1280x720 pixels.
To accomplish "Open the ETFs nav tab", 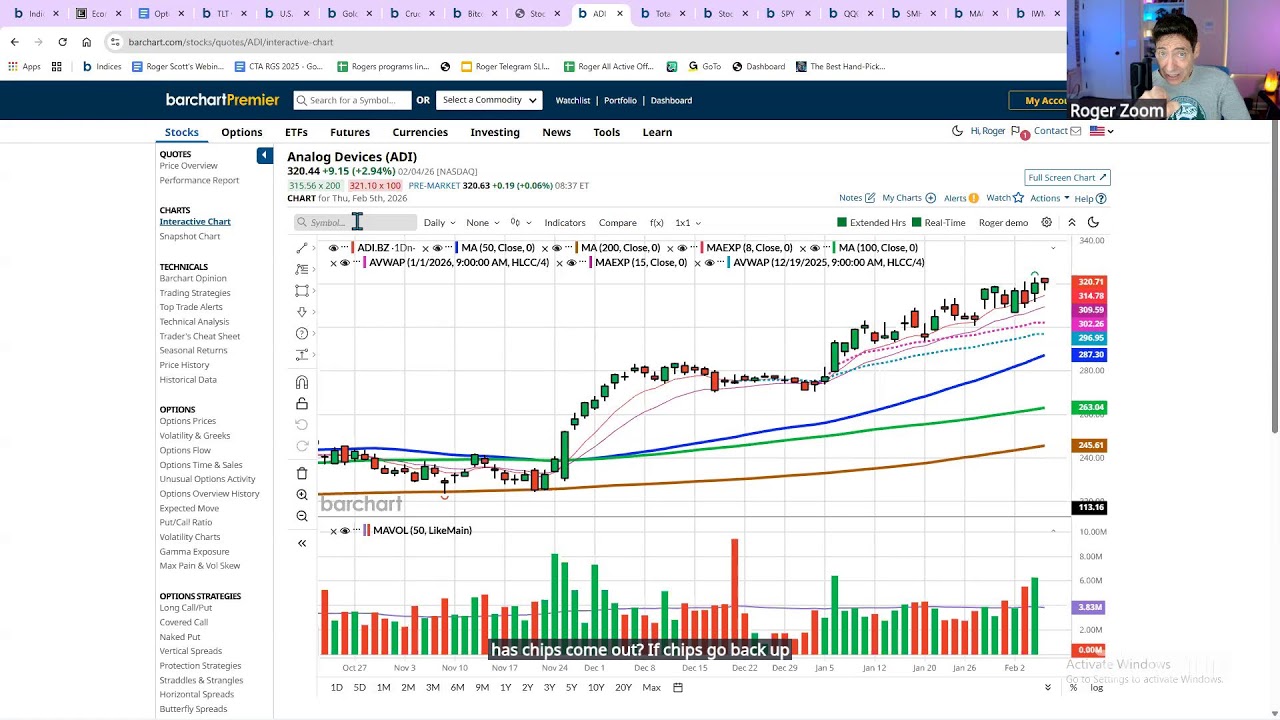I will [296, 132].
